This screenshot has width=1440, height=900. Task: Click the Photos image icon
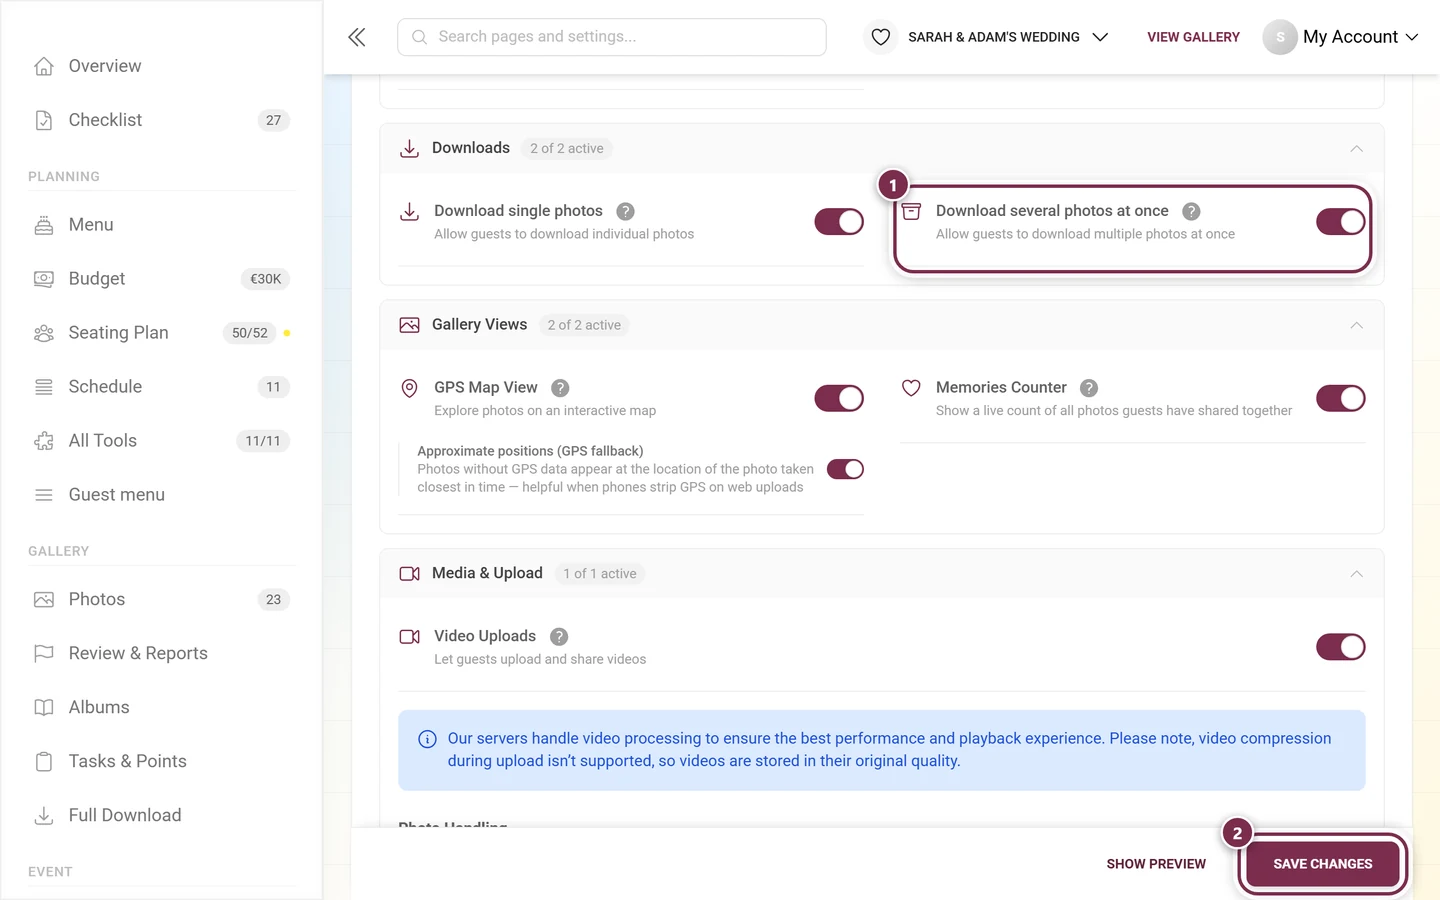(x=44, y=600)
